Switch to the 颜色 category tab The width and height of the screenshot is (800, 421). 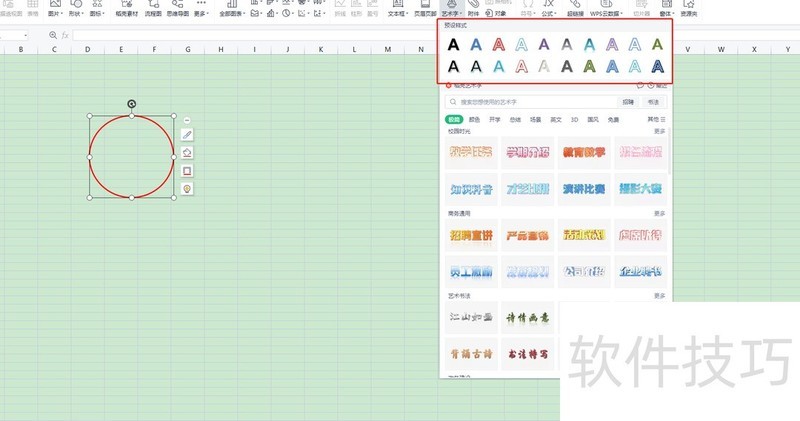(474, 119)
